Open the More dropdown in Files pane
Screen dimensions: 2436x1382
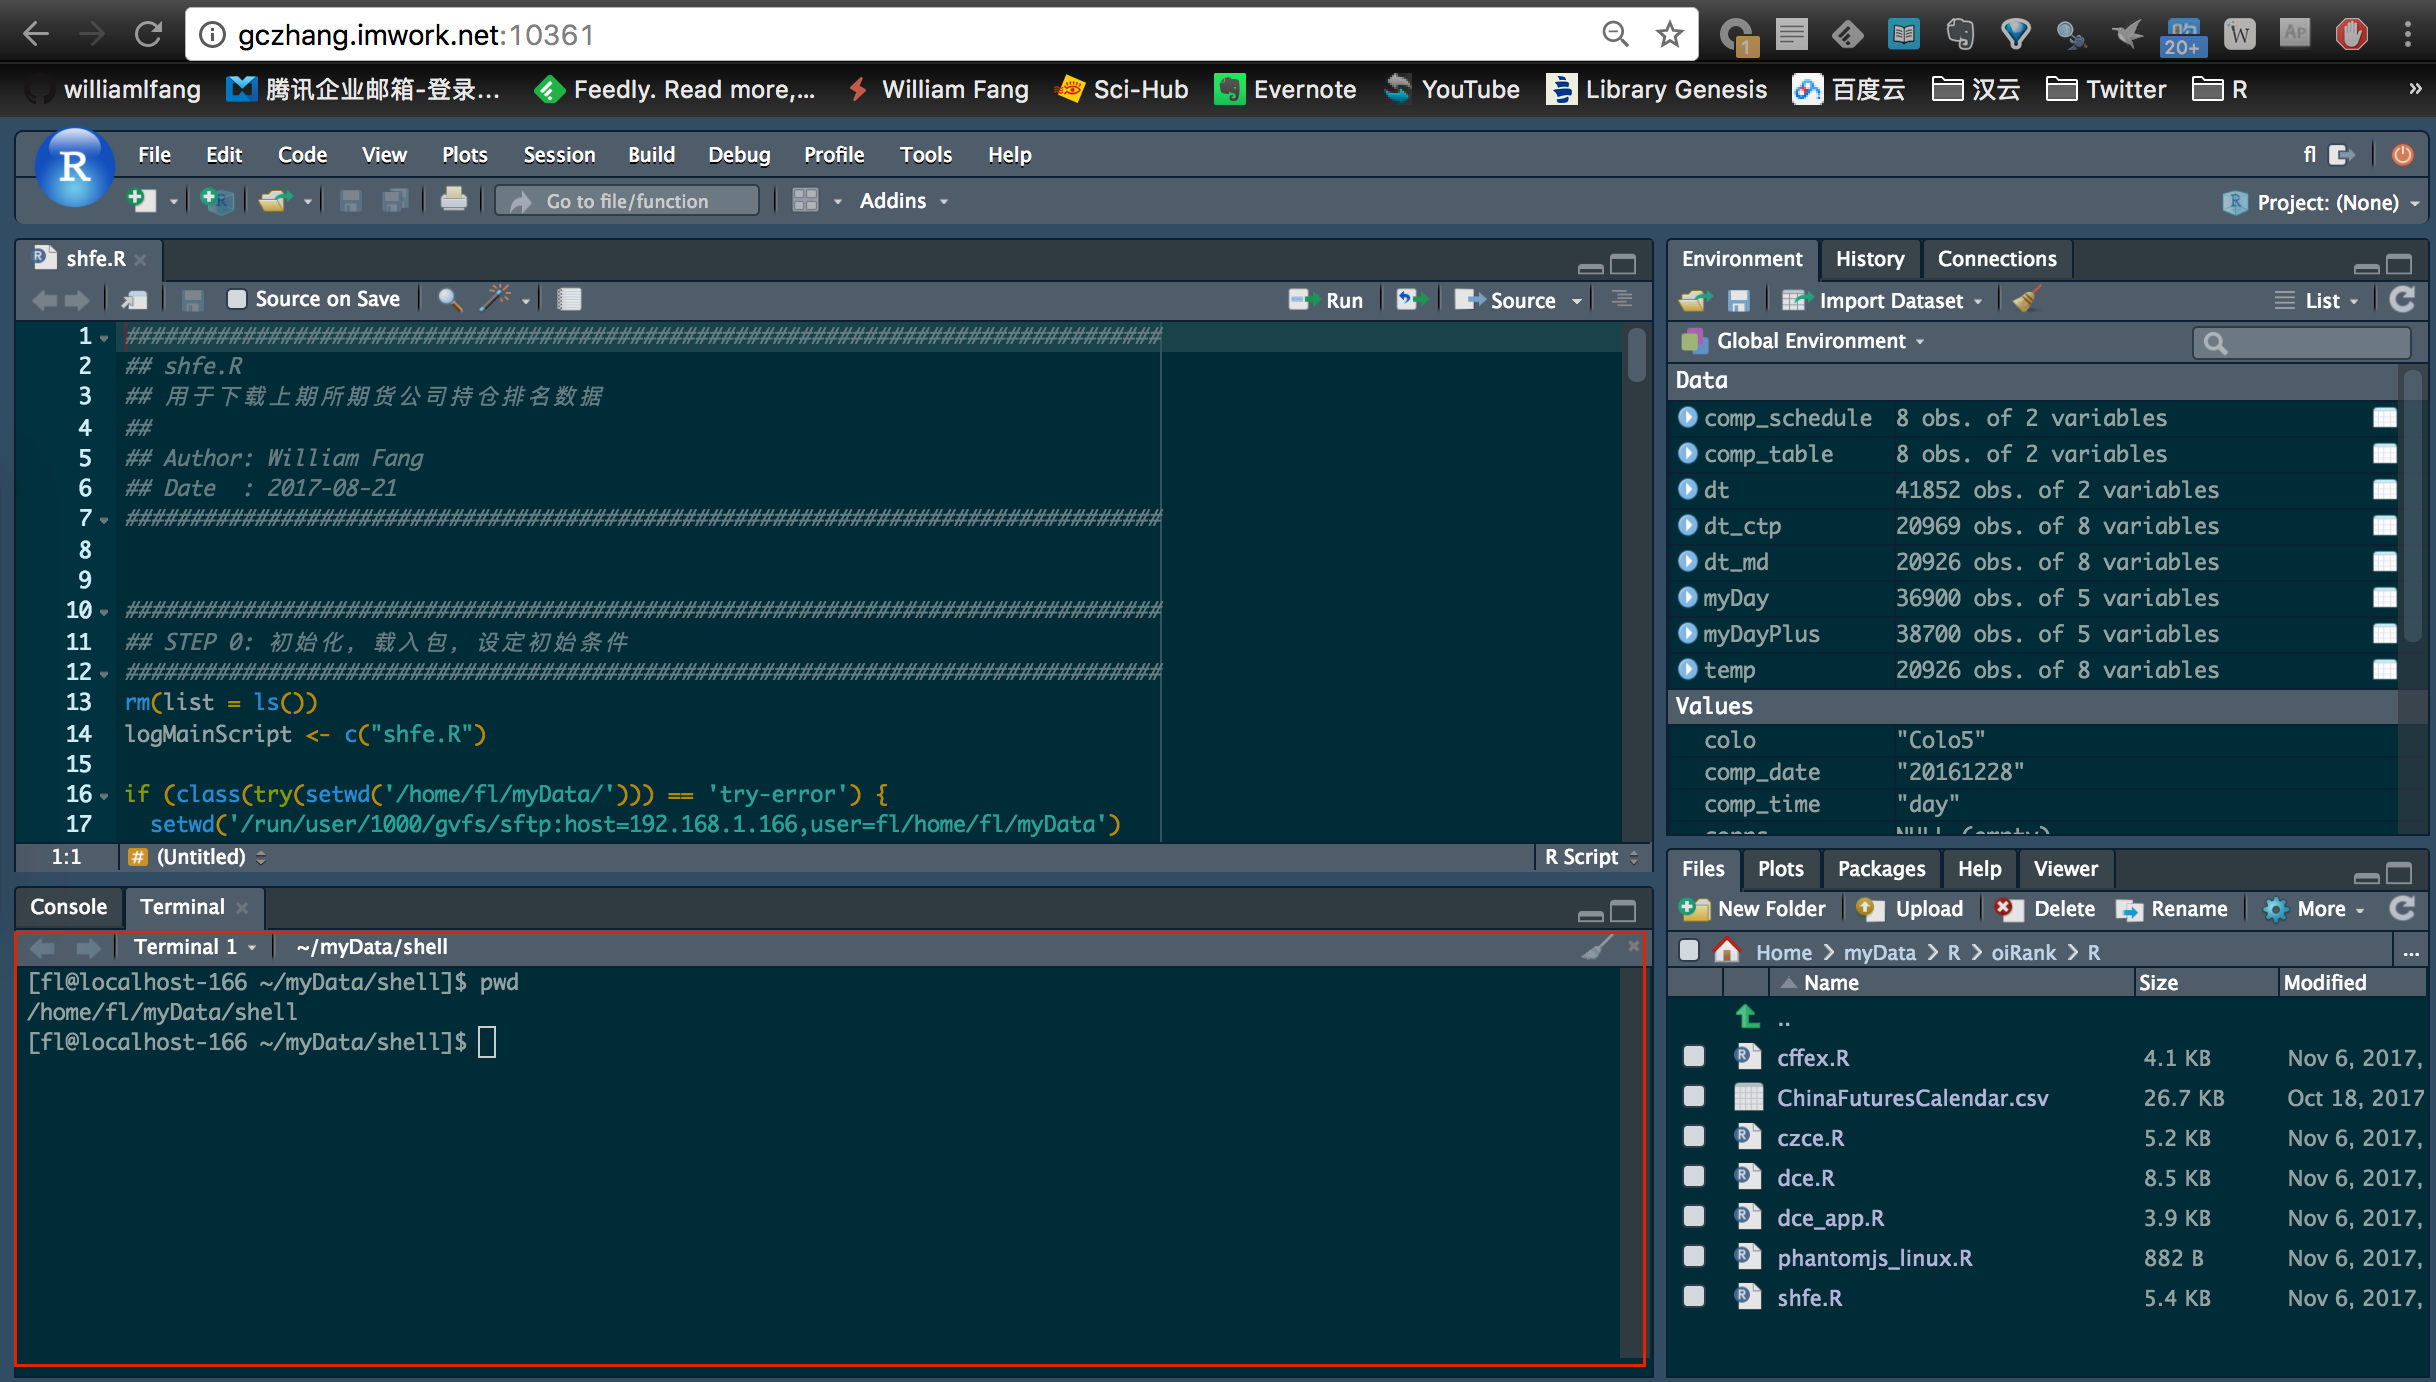pyautogui.click(x=2315, y=909)
